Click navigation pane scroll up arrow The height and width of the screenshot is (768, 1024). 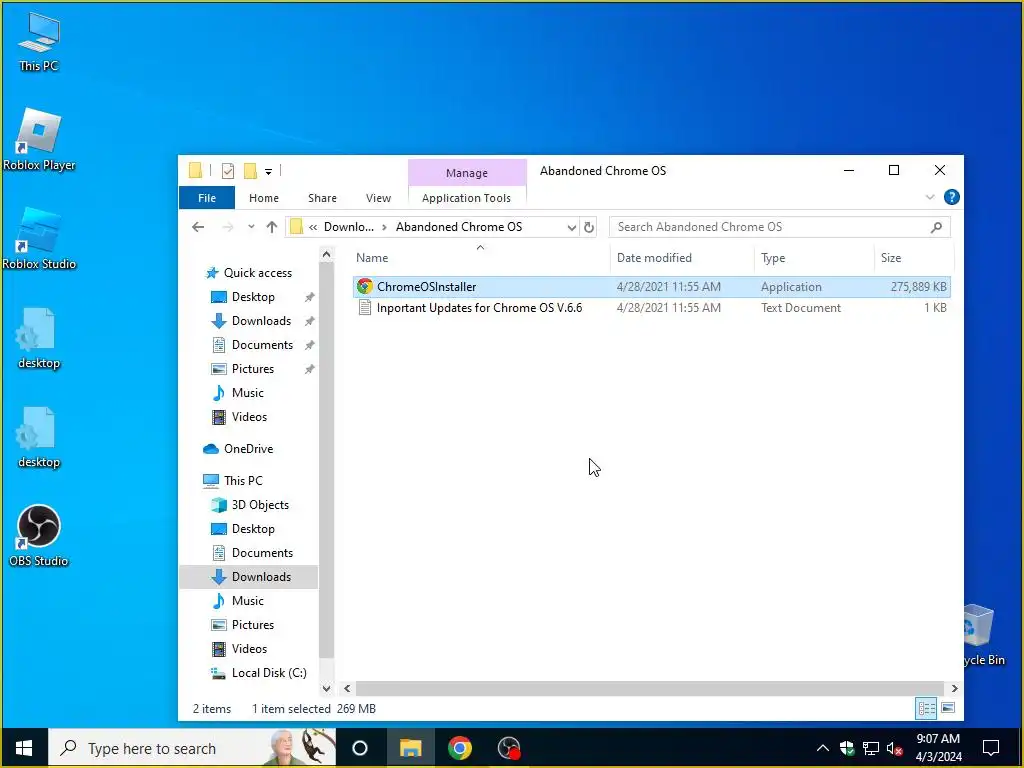(327, 254)
